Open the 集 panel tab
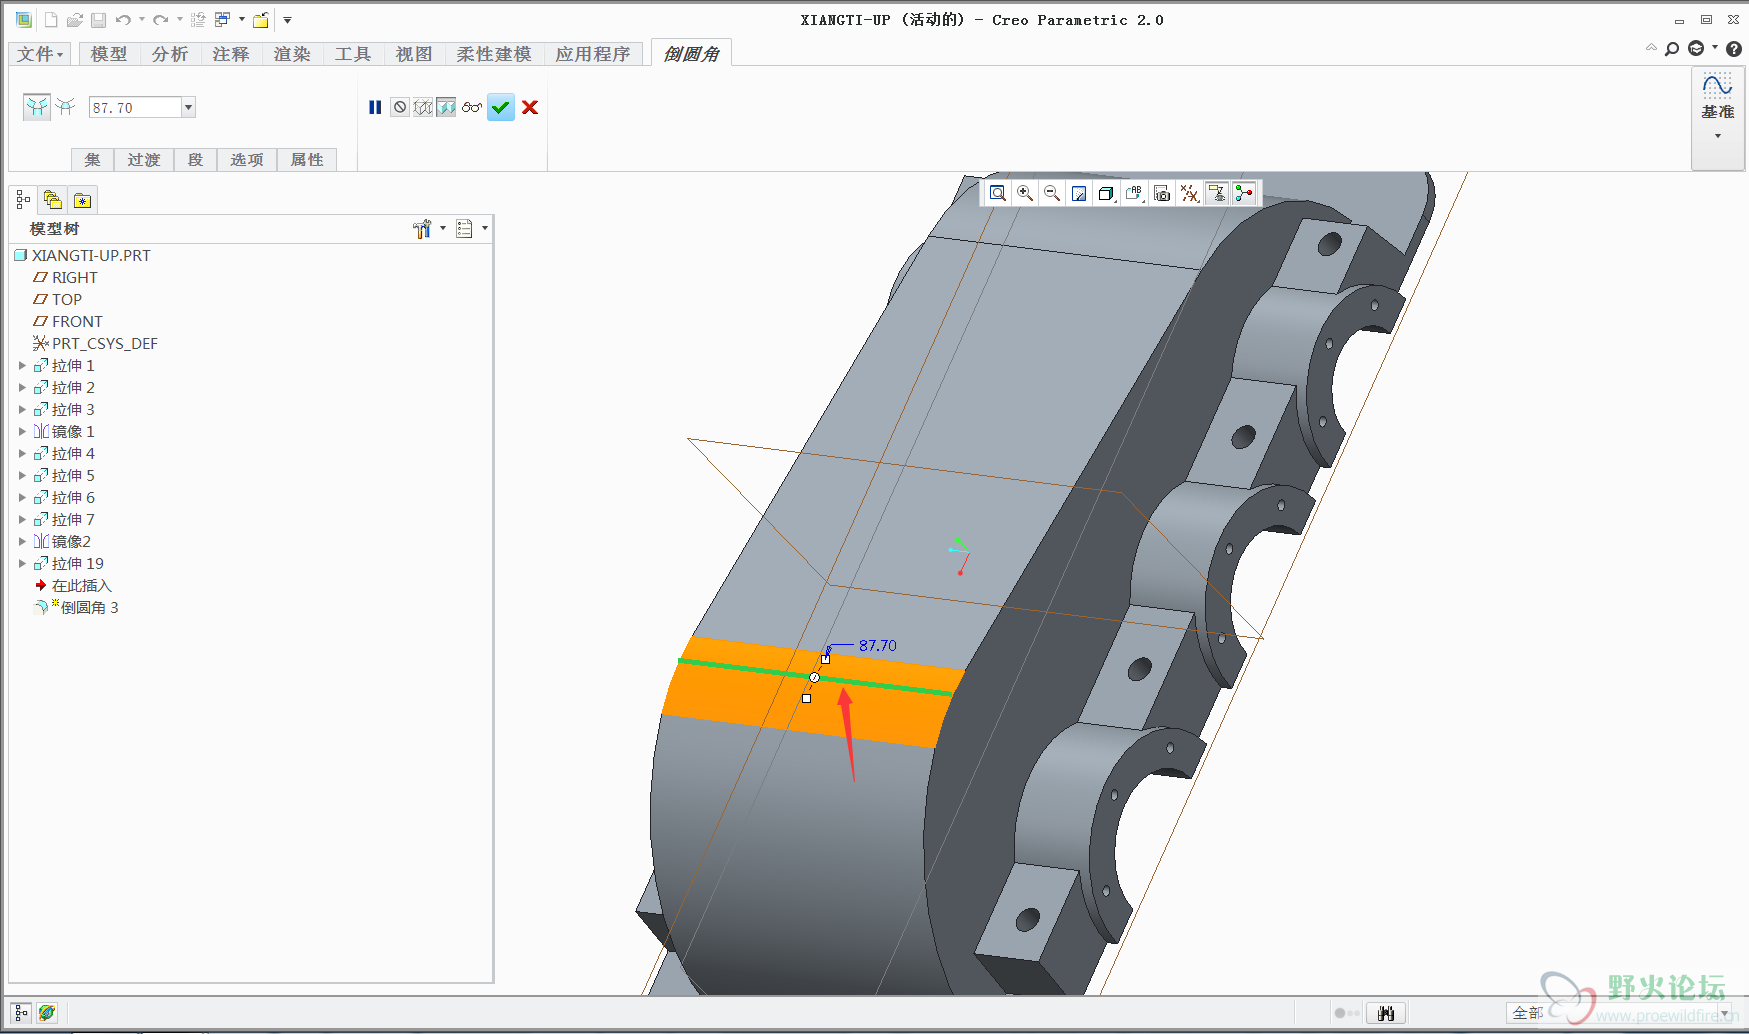1749x1034 pixels. coord(93,160)
